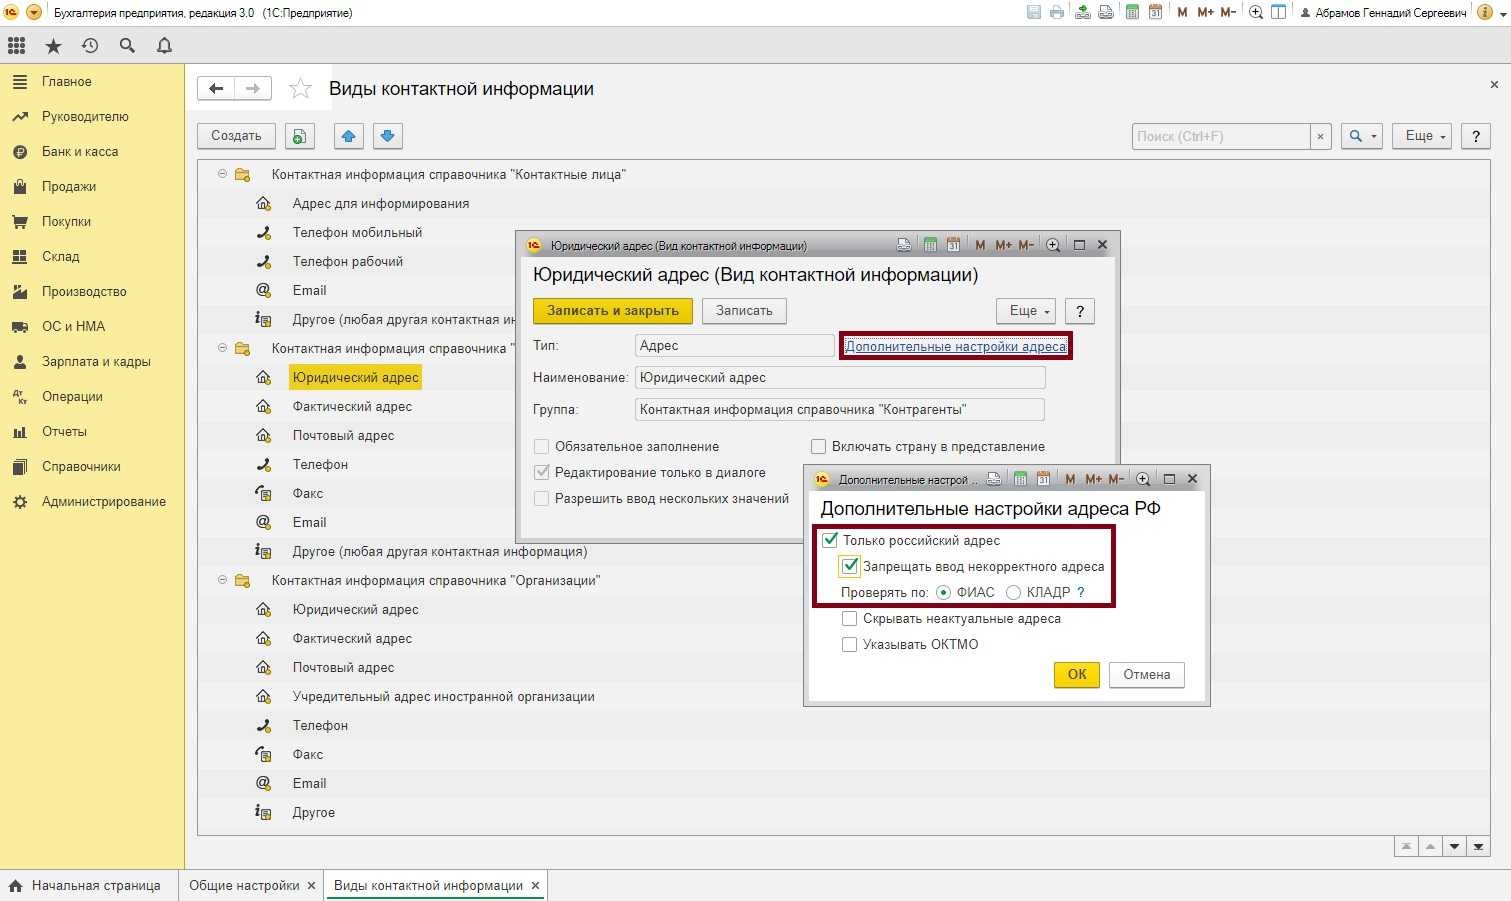The image size is (1511, 901).
Task: Open the search magnifier in top panel
Action: 127,46
